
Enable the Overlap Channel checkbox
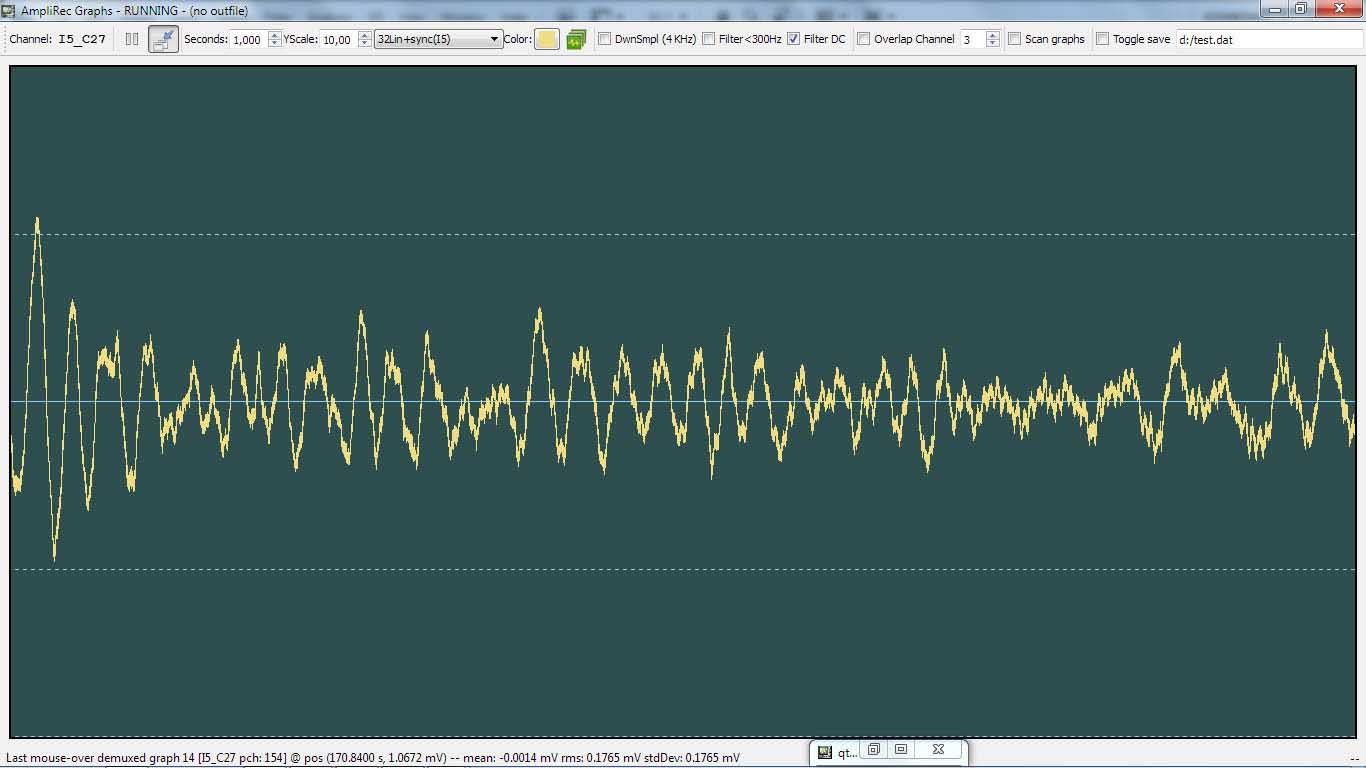863,39
